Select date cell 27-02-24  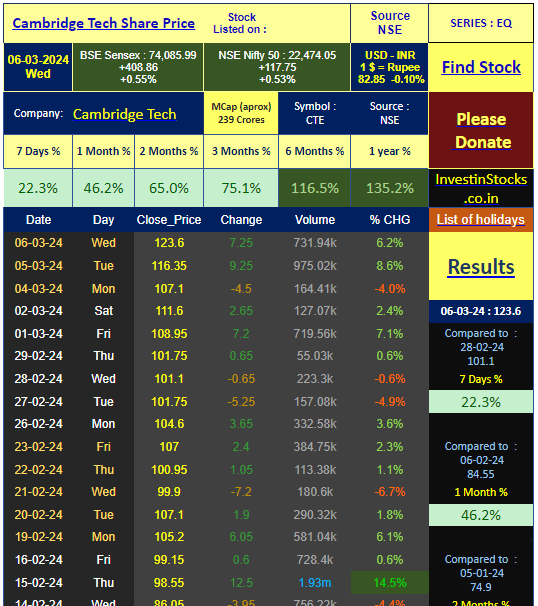pos(39,402)
